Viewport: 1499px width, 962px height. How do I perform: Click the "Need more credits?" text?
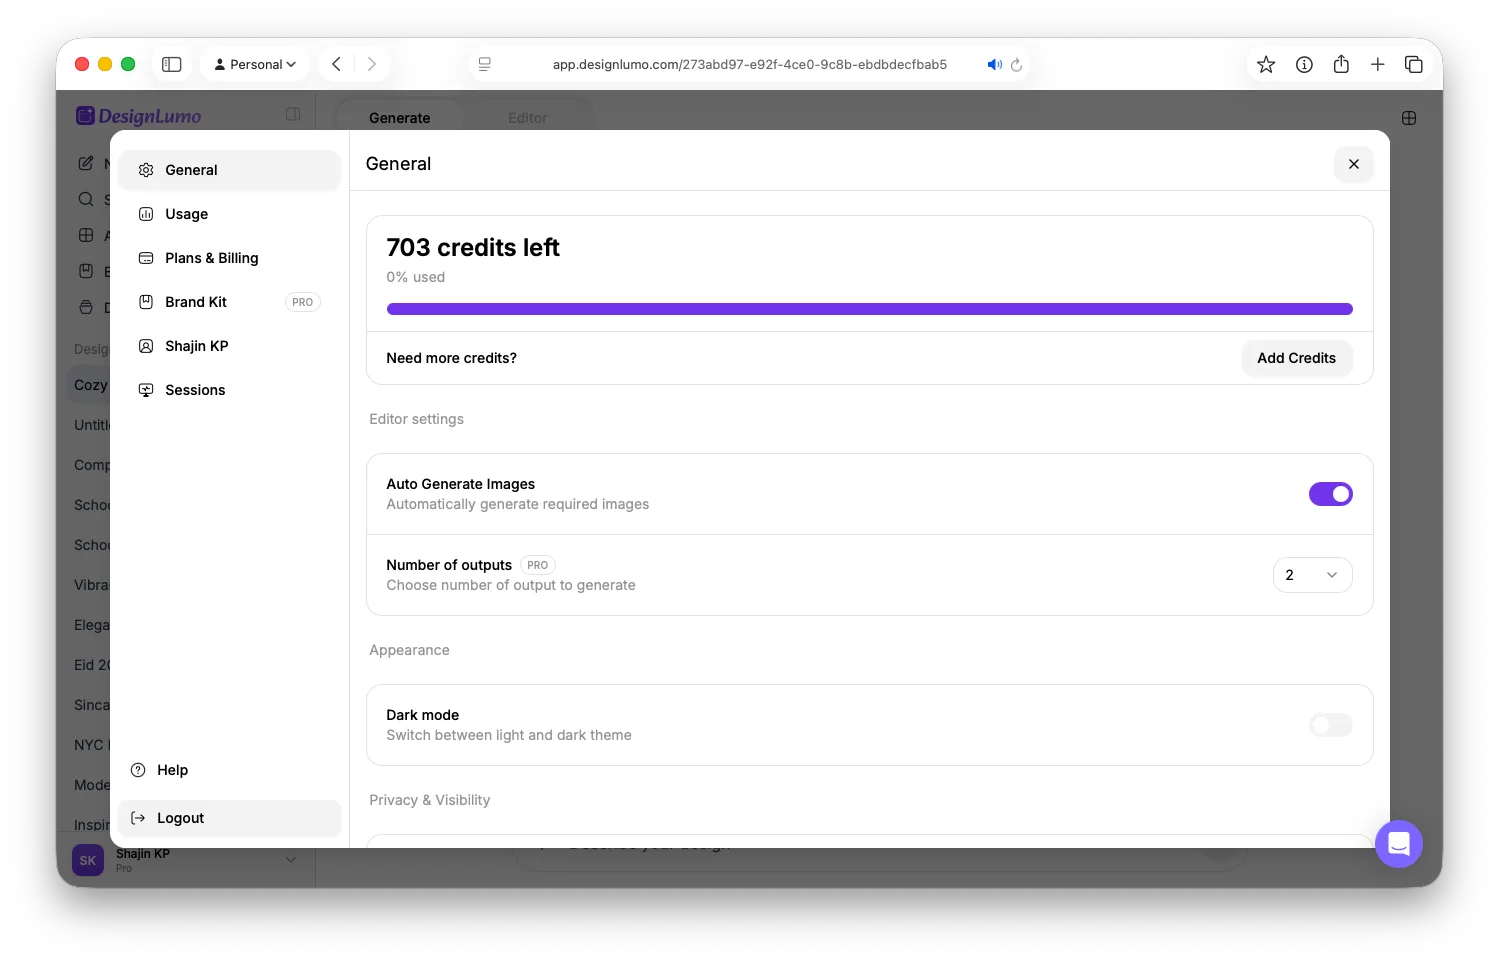(452, 358)
